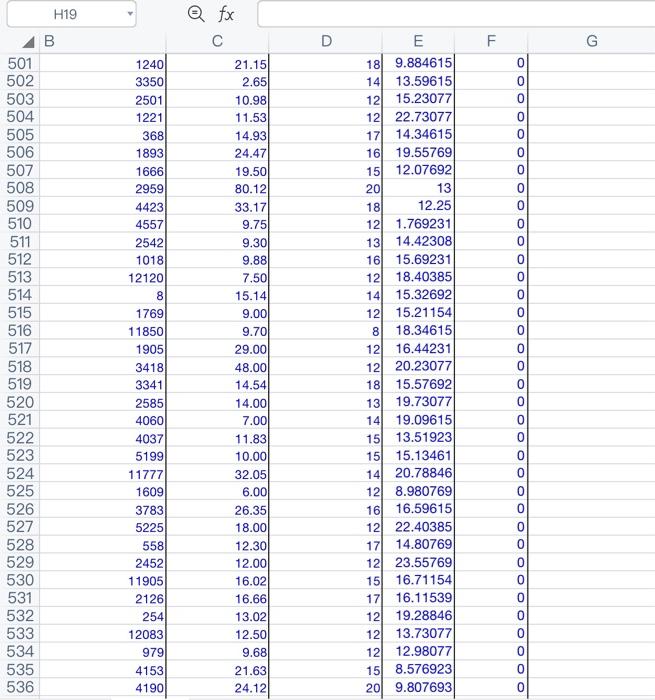This screenshot has height=700, width=655.
Task: Open the Name Box dropdown arrow
Action: [x=129, y=13]
